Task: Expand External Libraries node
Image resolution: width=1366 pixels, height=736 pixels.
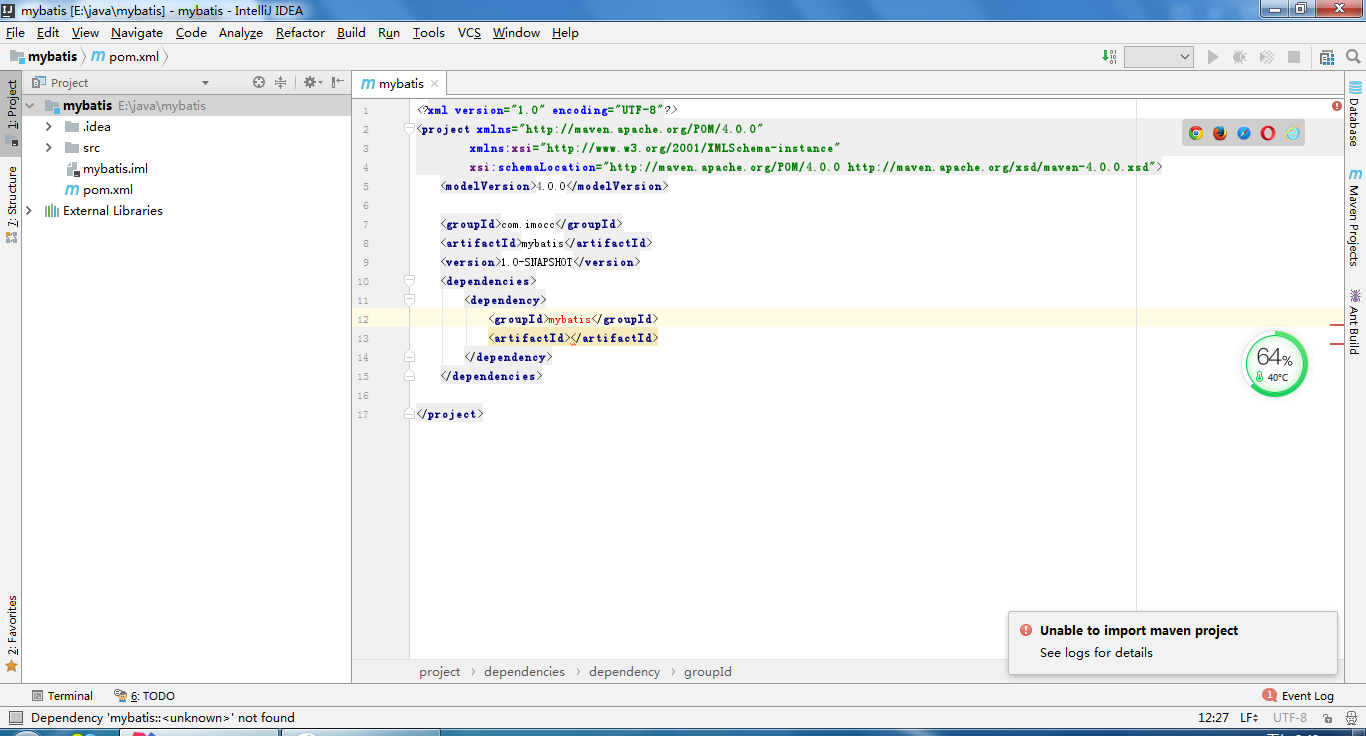Action: click(x=29, y=211)
